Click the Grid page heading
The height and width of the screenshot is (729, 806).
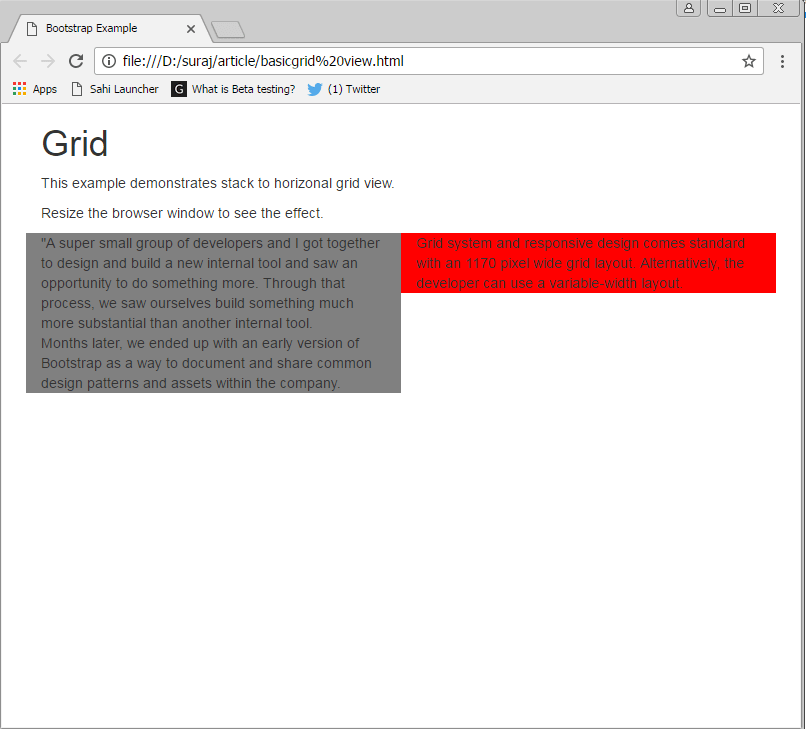point(75,143)
